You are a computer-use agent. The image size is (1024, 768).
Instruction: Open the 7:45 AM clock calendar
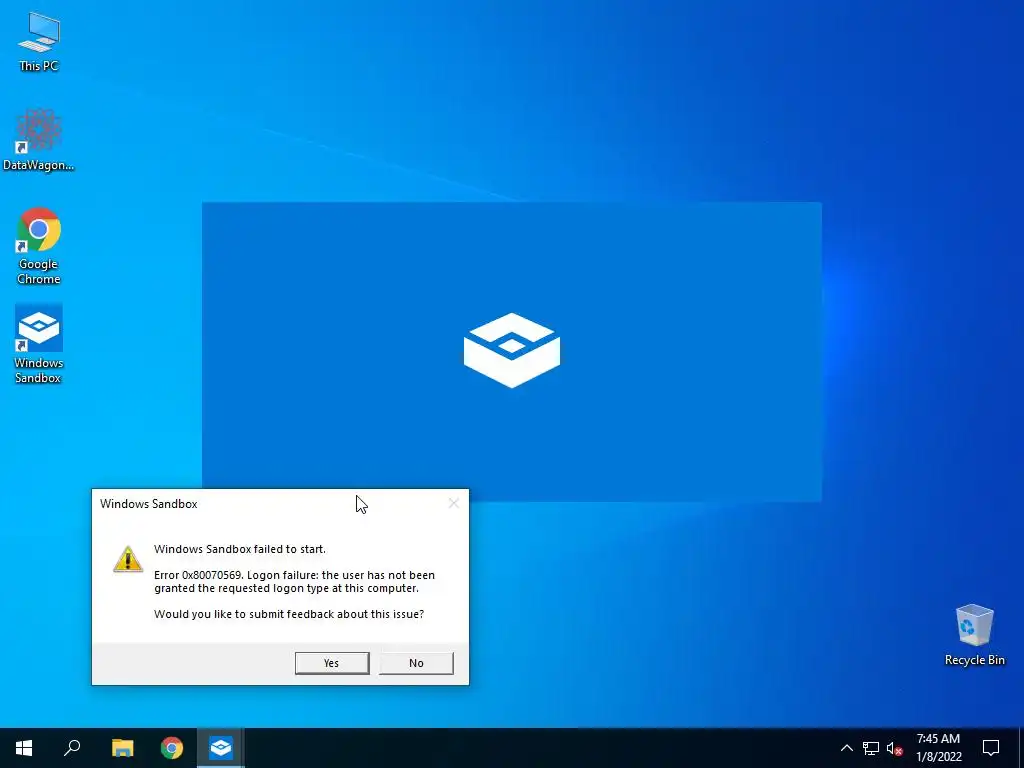coord(938,748)
